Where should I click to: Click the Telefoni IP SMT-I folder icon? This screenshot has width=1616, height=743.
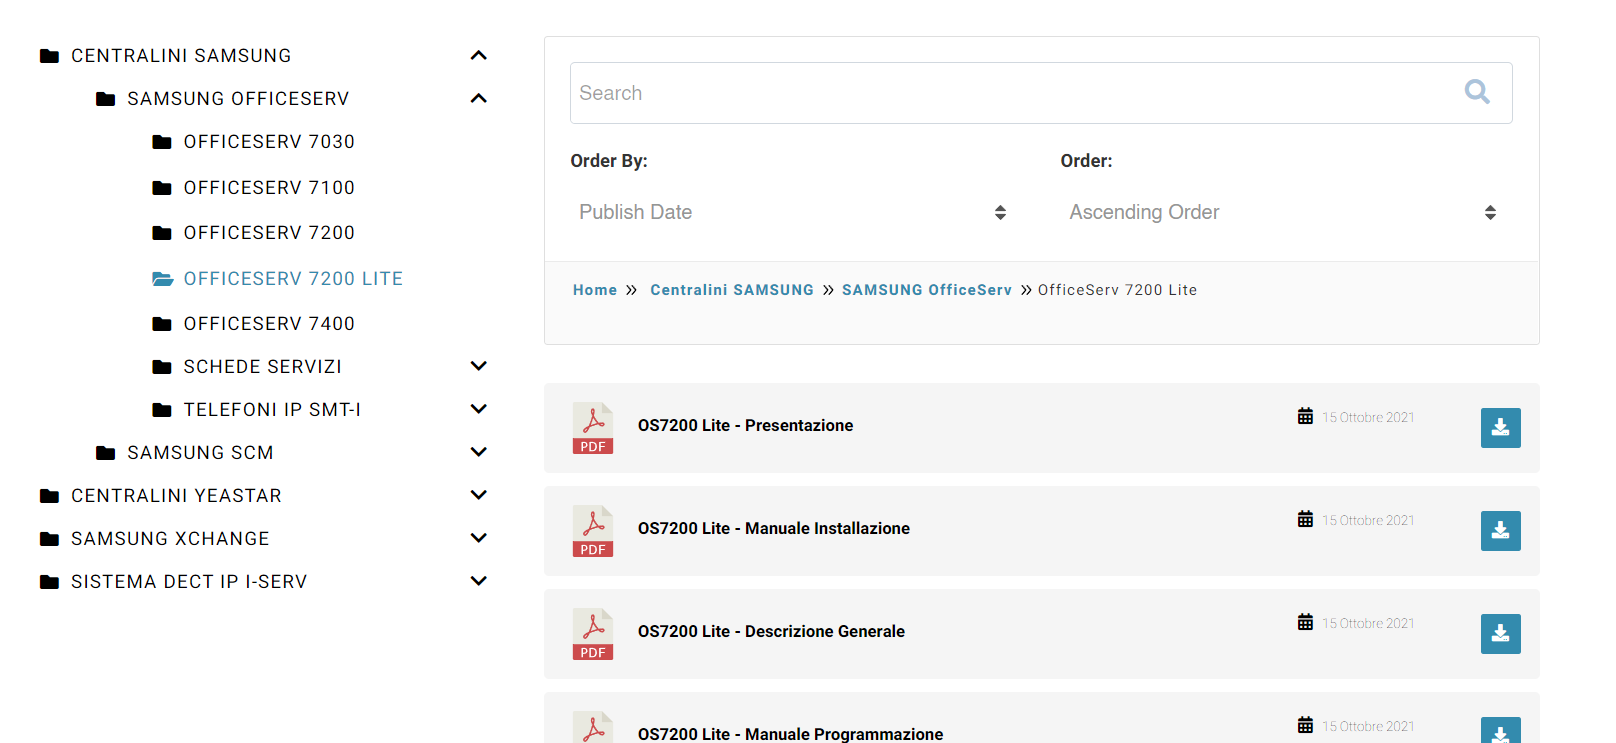tap(162, 410)
